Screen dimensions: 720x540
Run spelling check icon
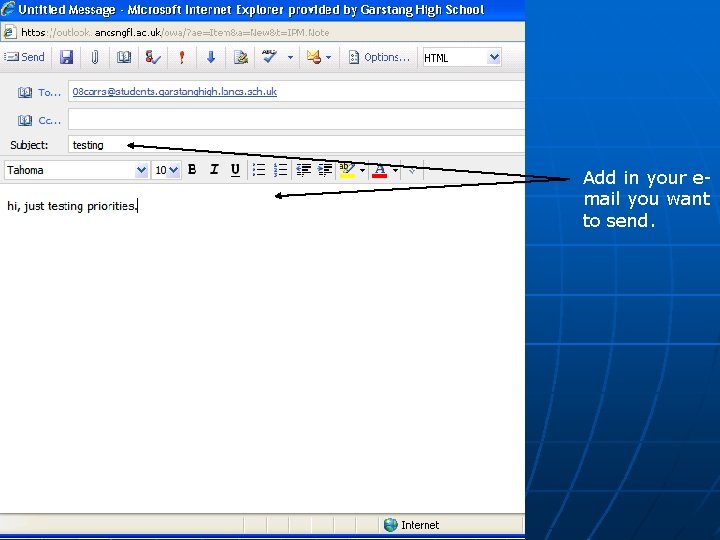pyautogui.click(x=270, y=57)
